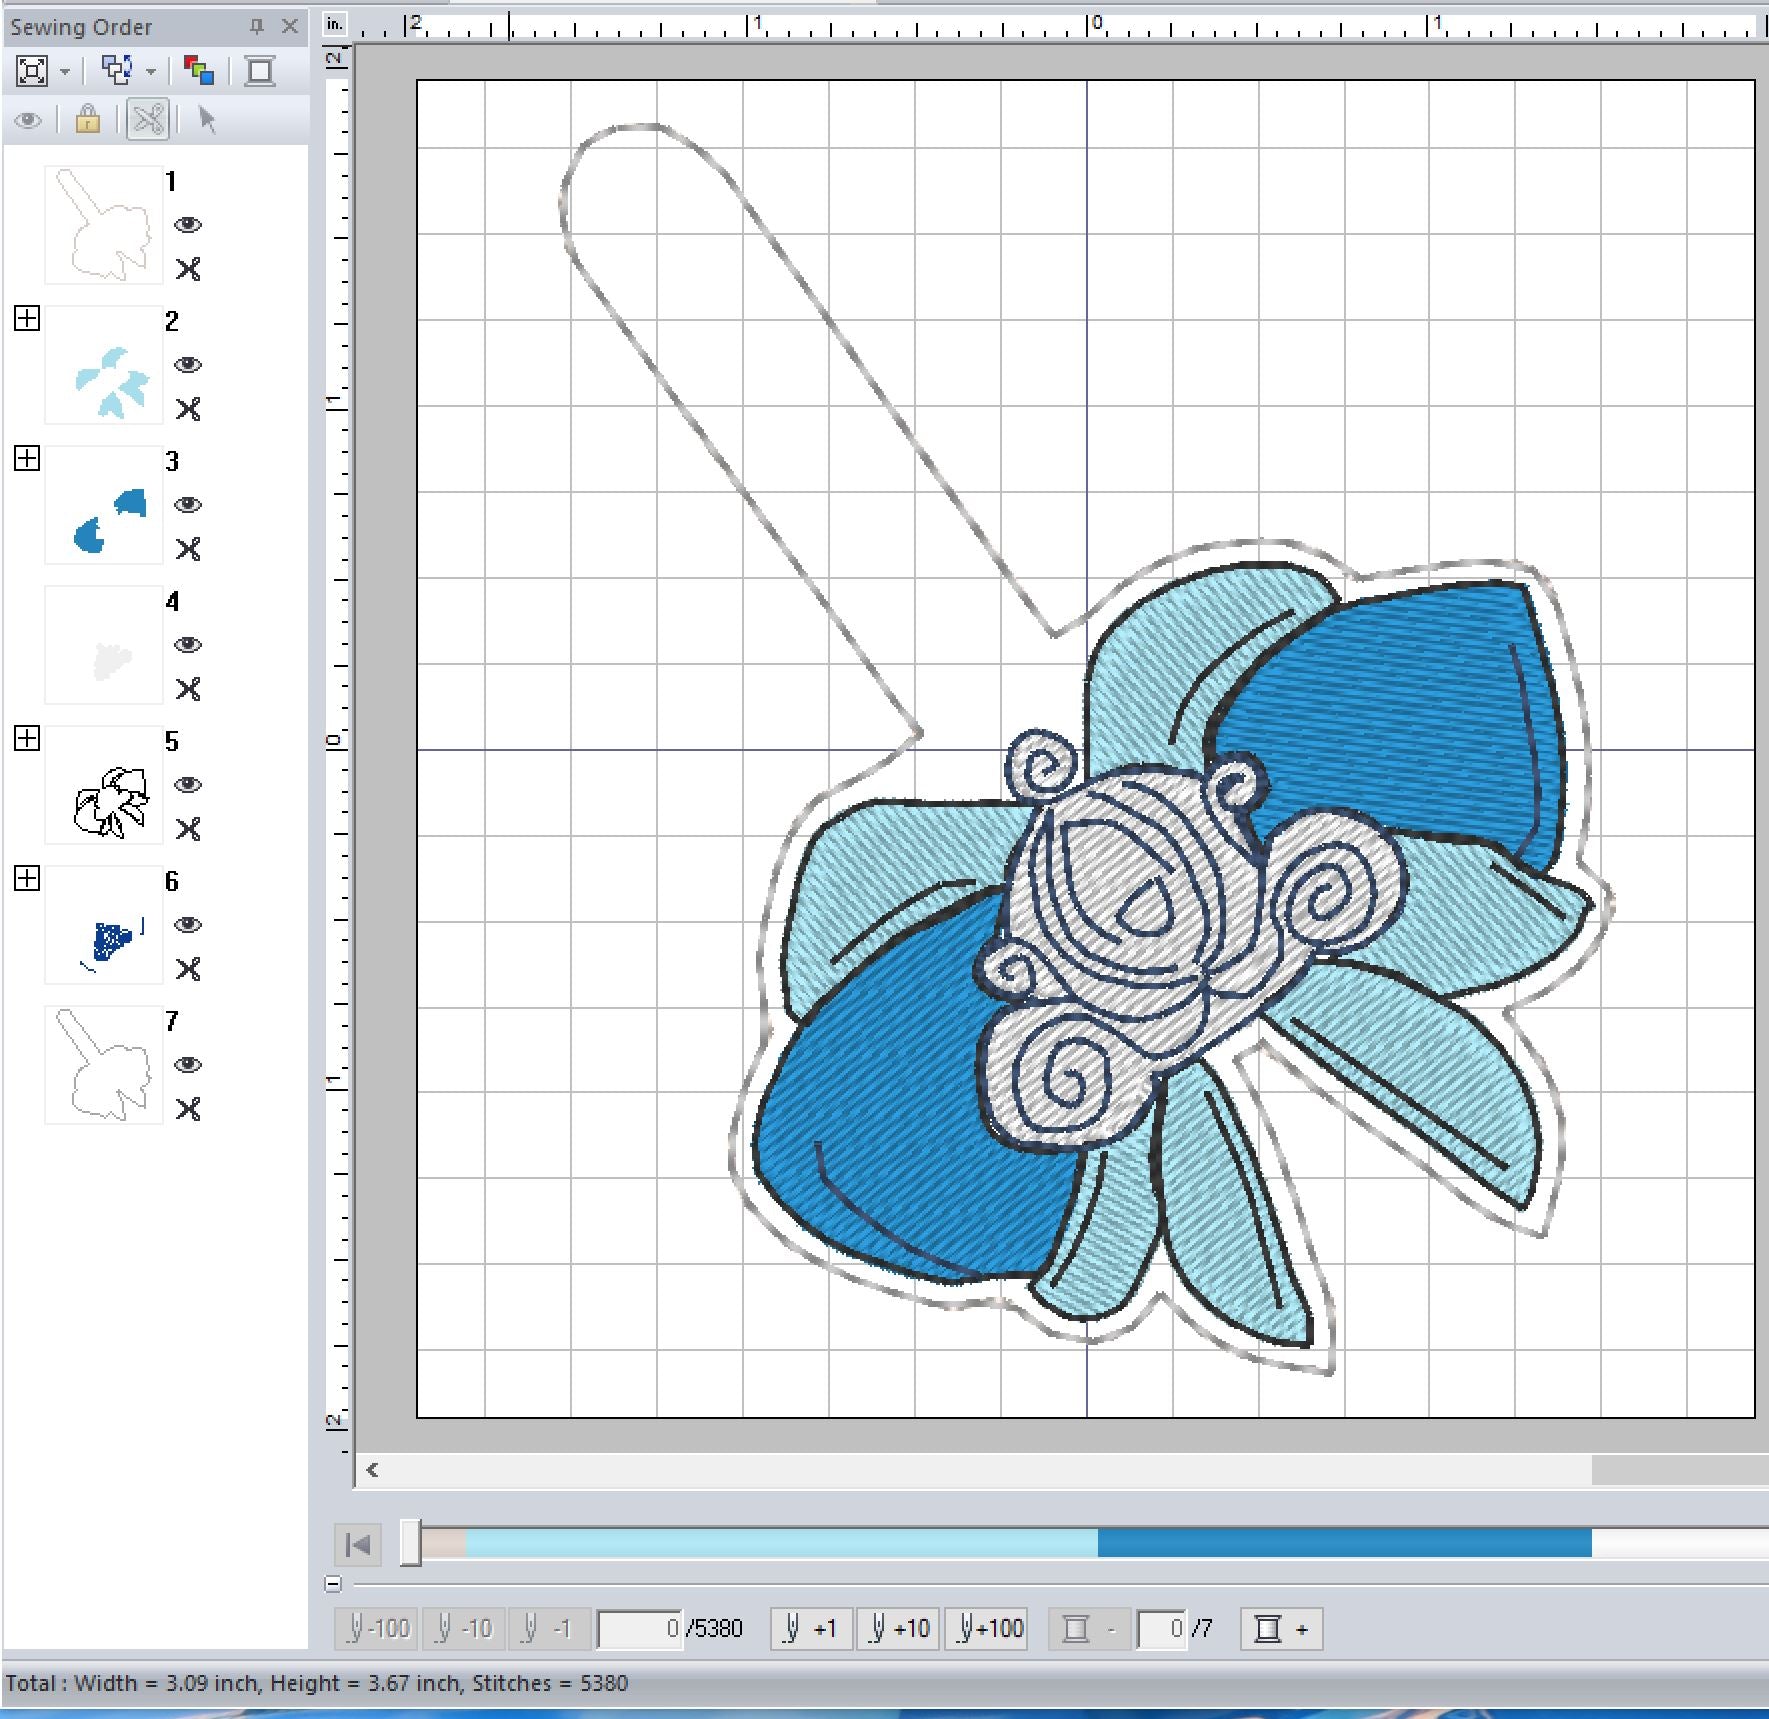Toggle the scissors trim for step 5

pos(188,829)
